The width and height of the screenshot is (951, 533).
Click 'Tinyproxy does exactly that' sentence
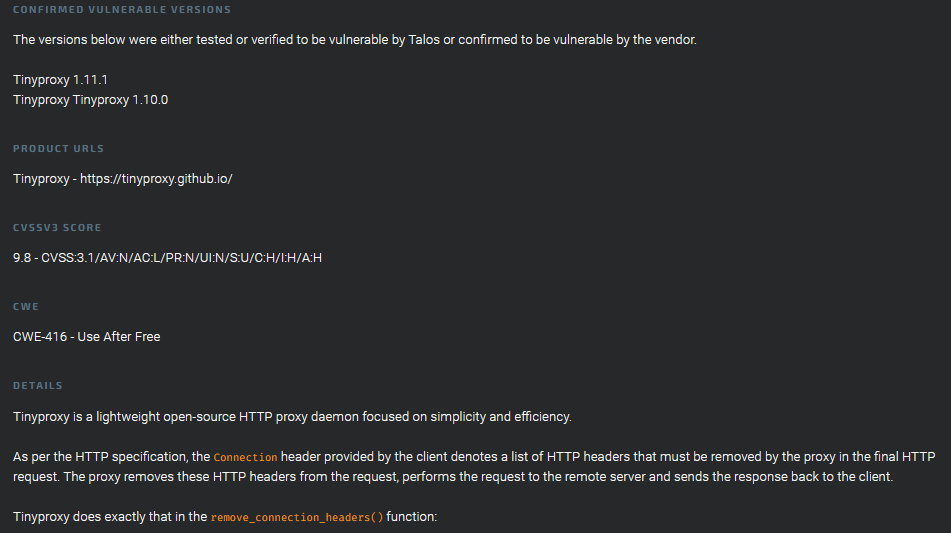[225, 517]
